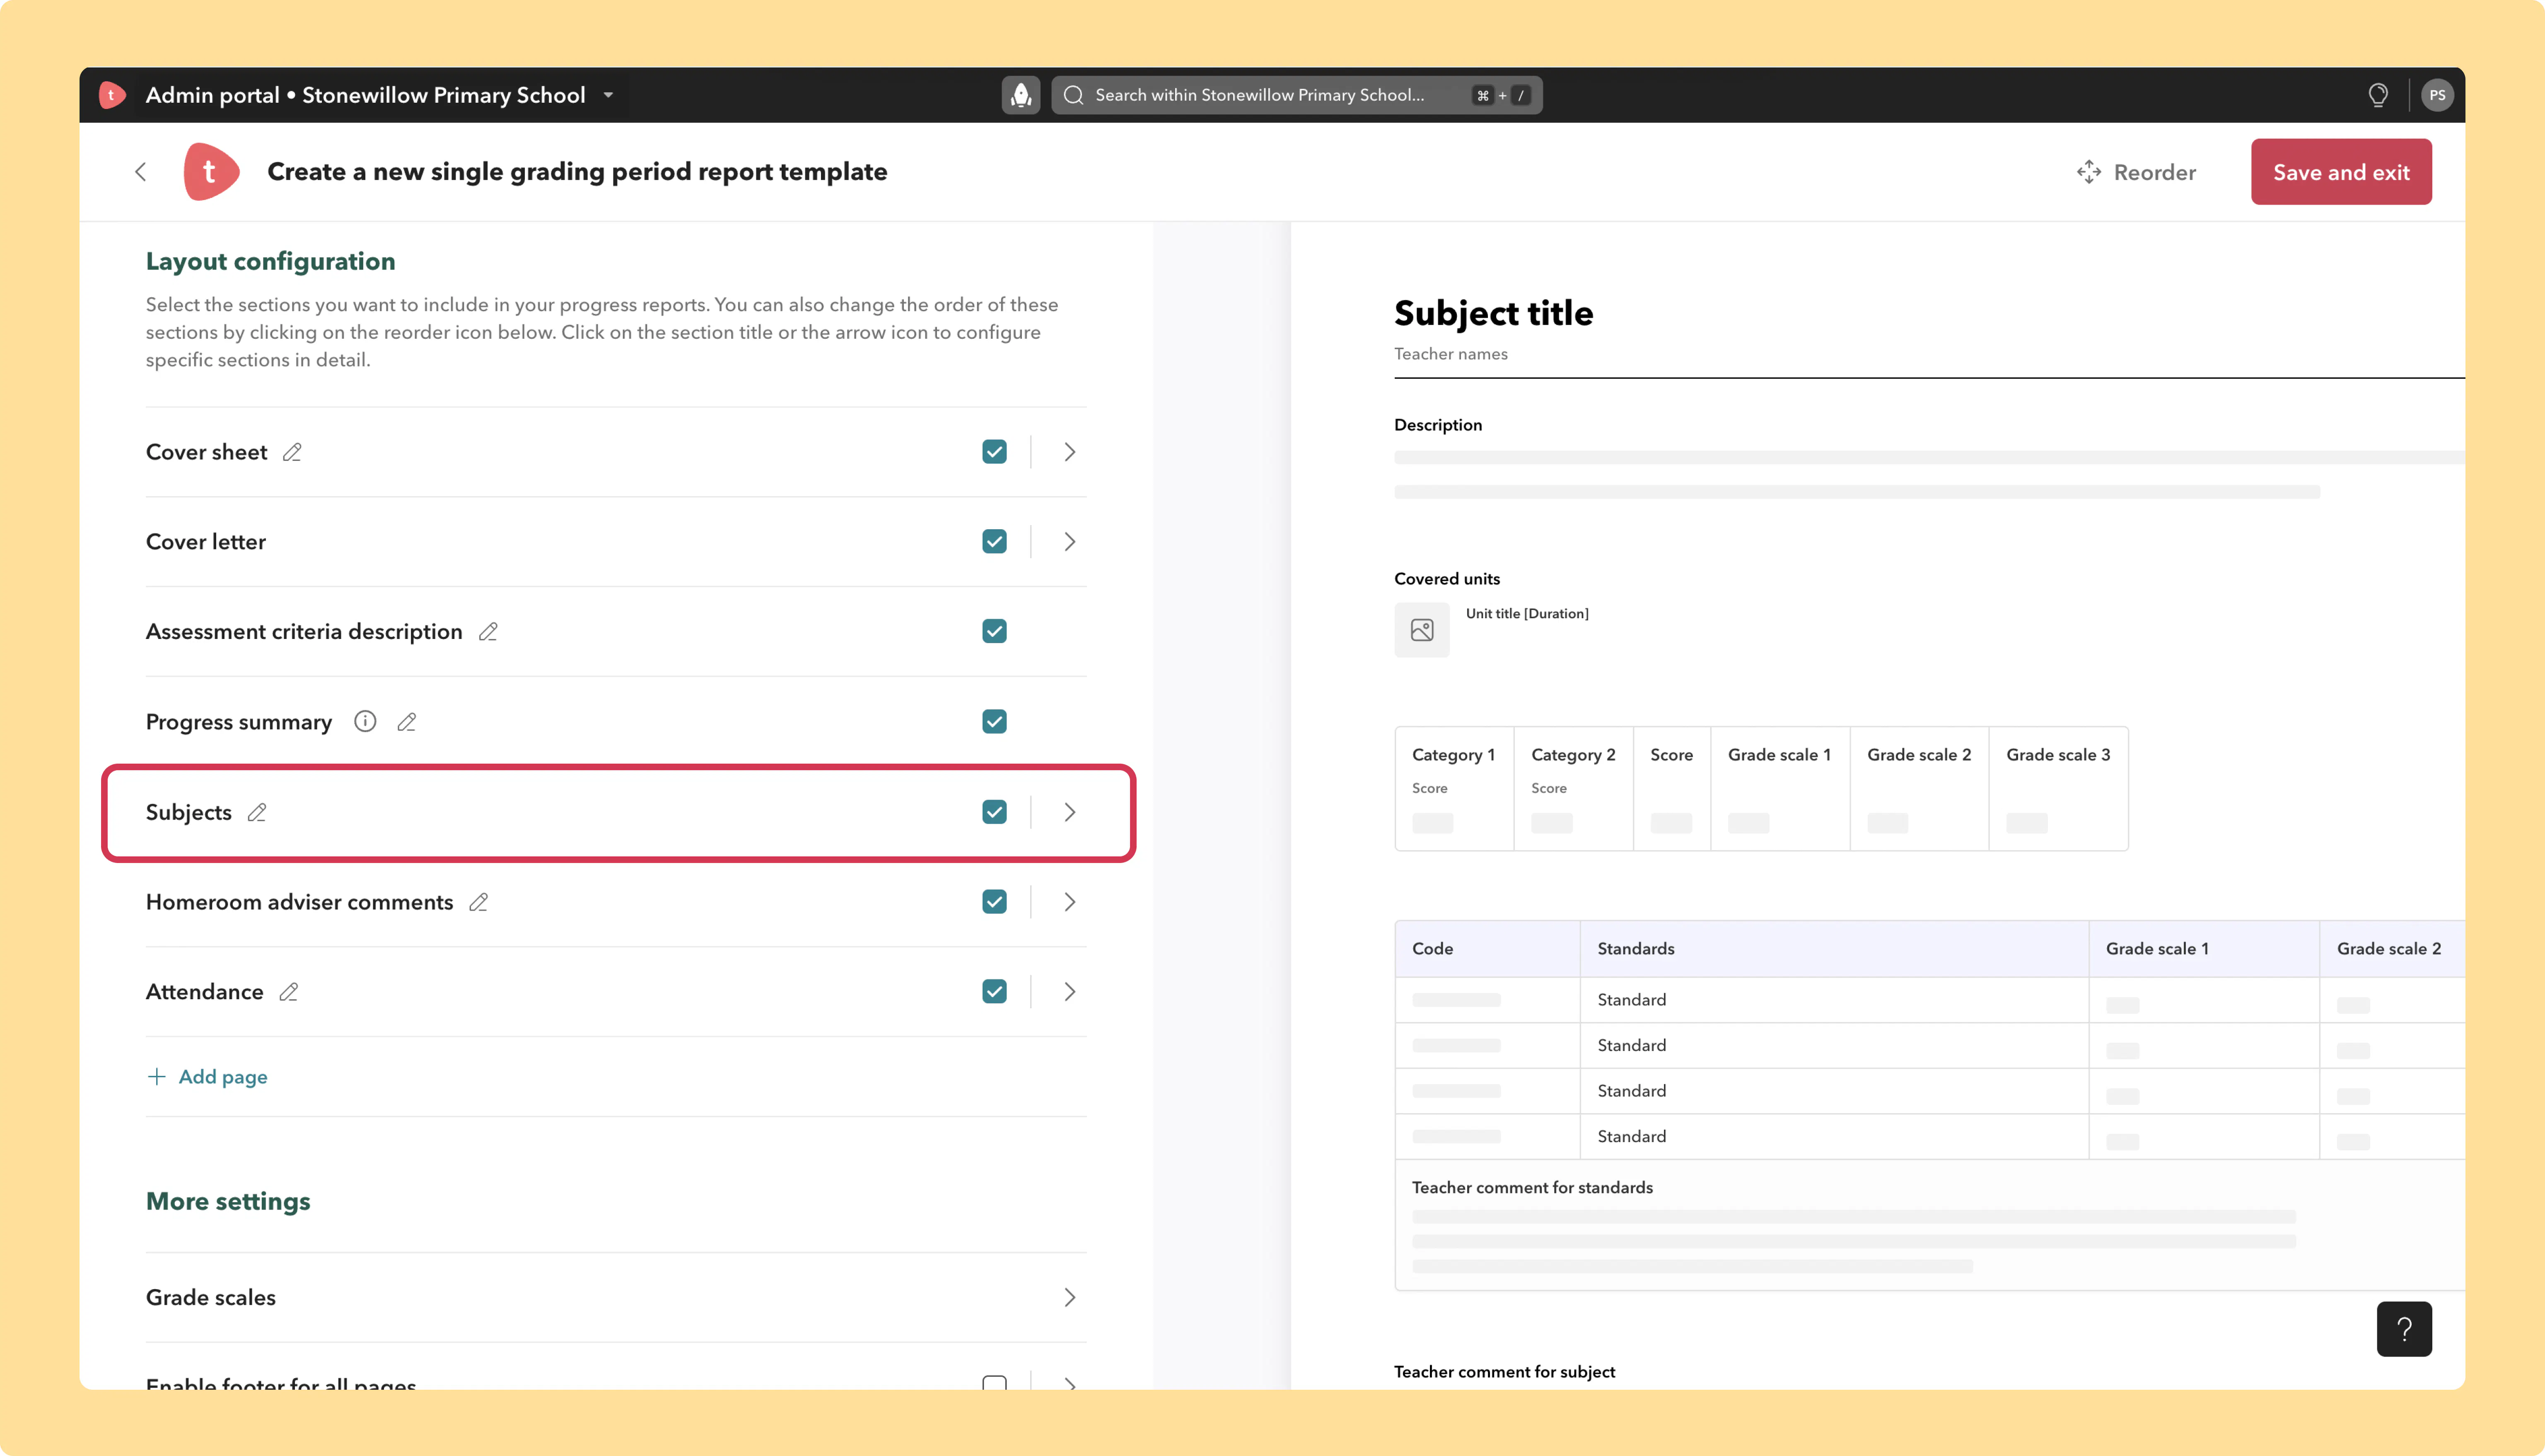Screen dimensions: 2545x1456
Task: Click the plus icon next to Add page
Action: click(x=157, y=1077)
